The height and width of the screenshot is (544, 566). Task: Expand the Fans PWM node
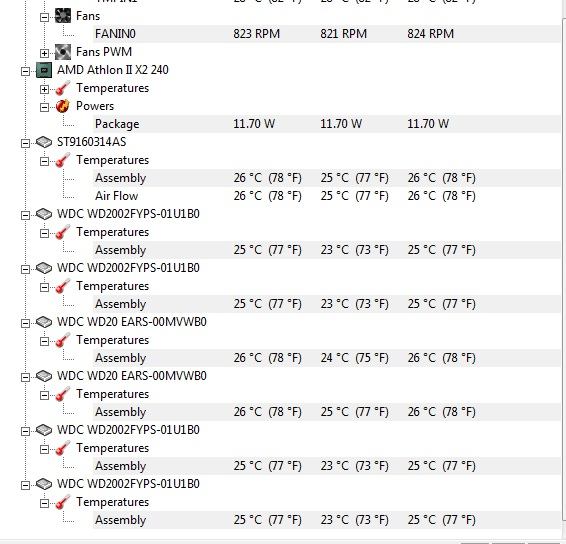click(44, 53)
